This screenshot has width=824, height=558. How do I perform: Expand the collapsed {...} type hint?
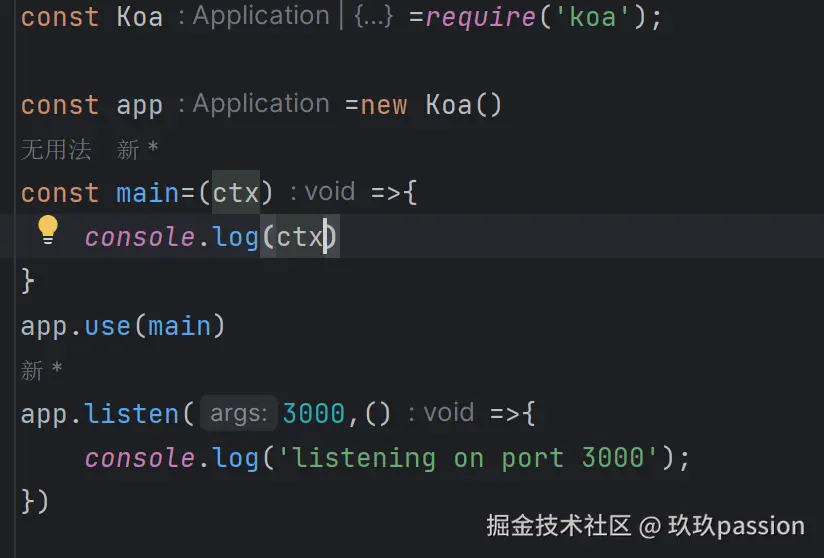[x=374, y=17]
